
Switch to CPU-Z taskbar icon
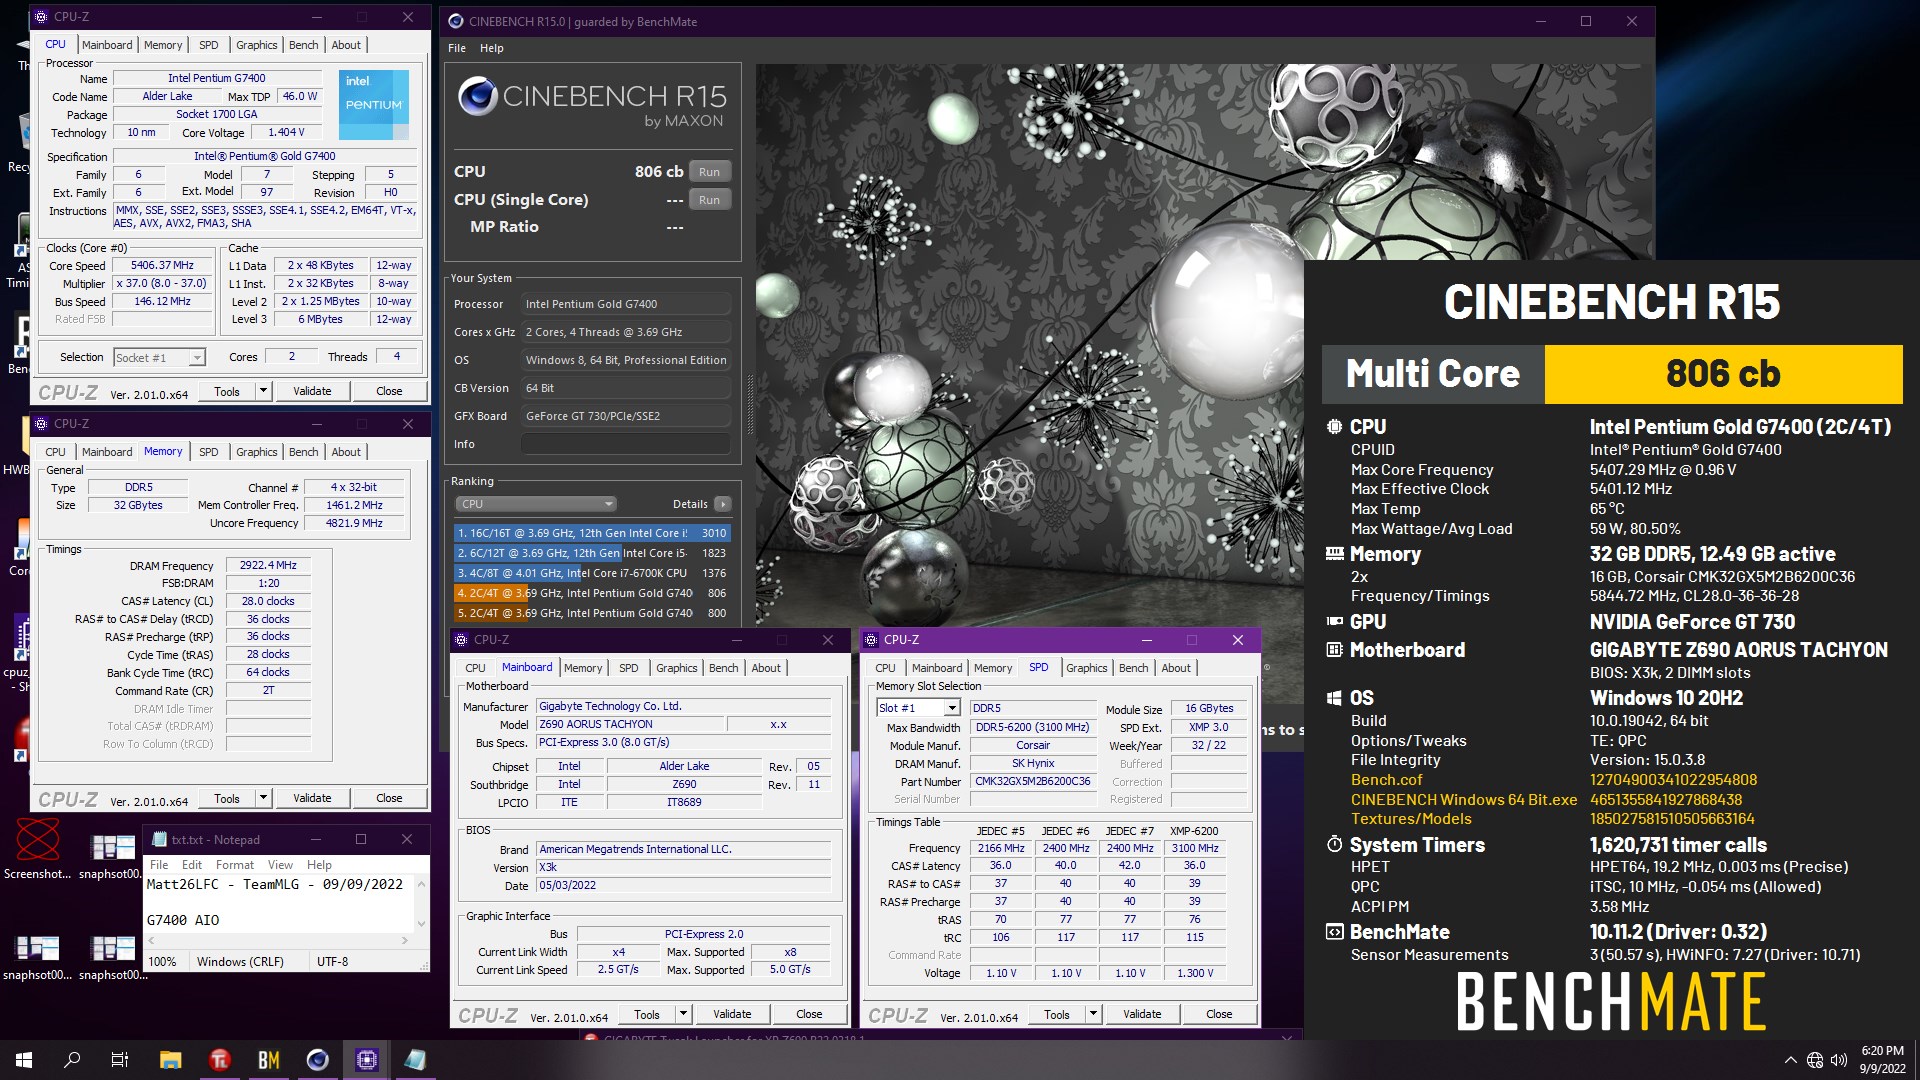366,1060
